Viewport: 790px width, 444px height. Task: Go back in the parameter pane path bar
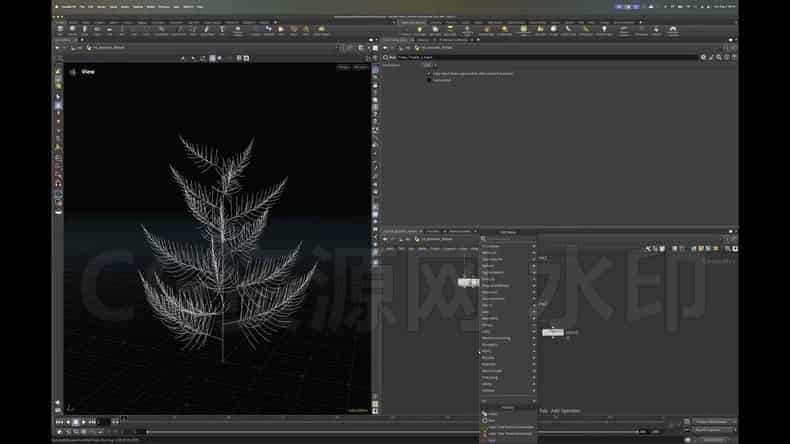[385, 48]
